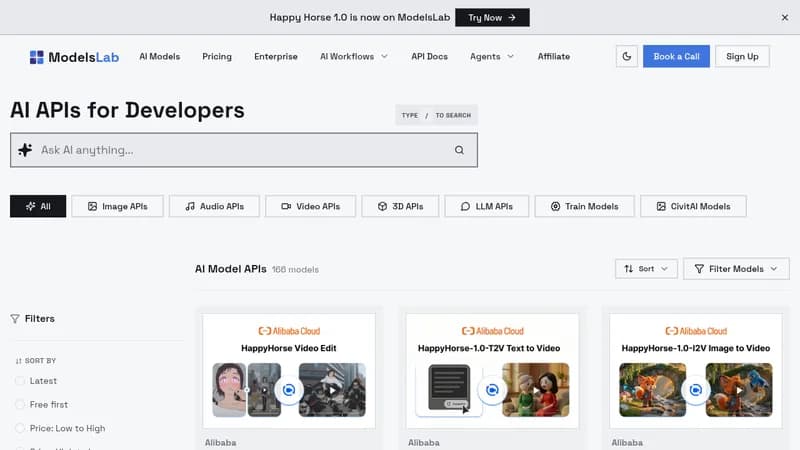Open AI Models nav link
Viewport: 800px width, 450px height.
point(160,57)
